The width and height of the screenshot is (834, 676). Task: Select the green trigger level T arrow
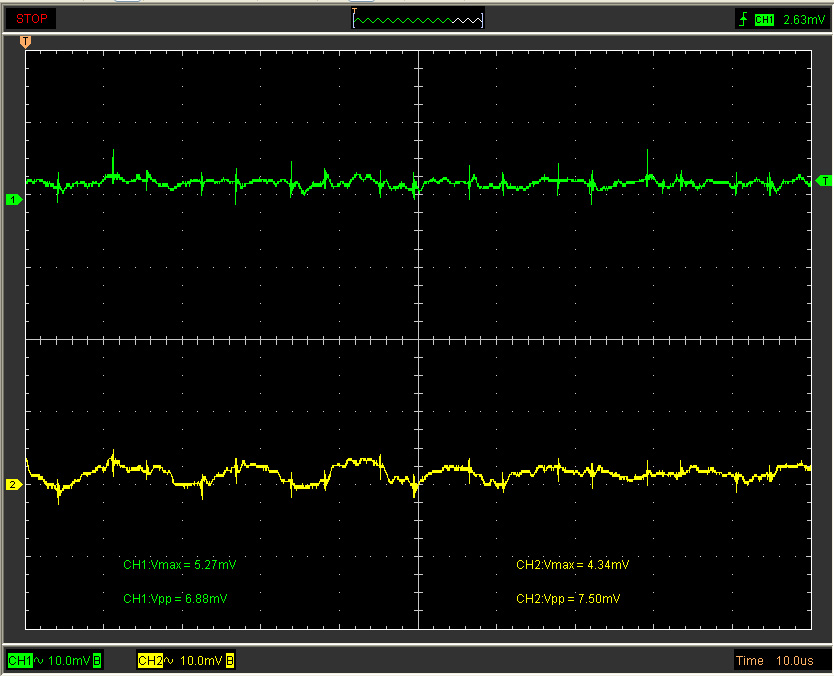[823, 181]
